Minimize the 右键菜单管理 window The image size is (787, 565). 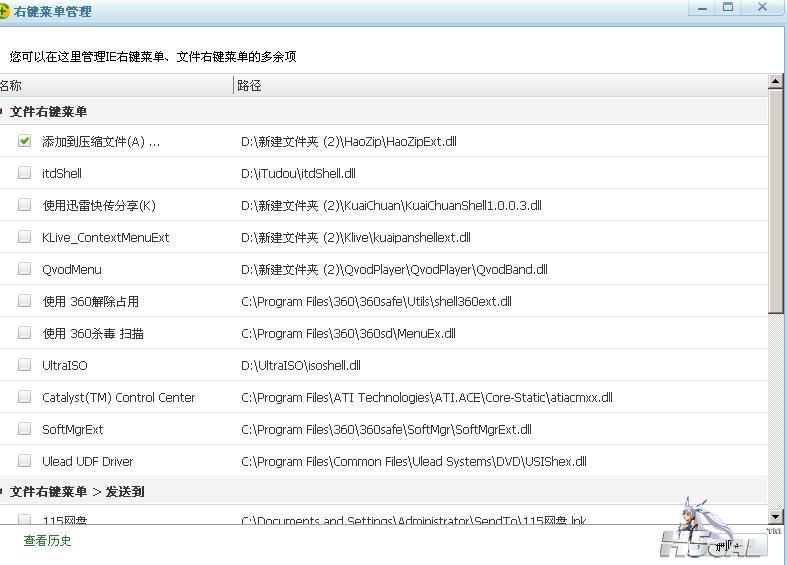click(x=703, y=8)
